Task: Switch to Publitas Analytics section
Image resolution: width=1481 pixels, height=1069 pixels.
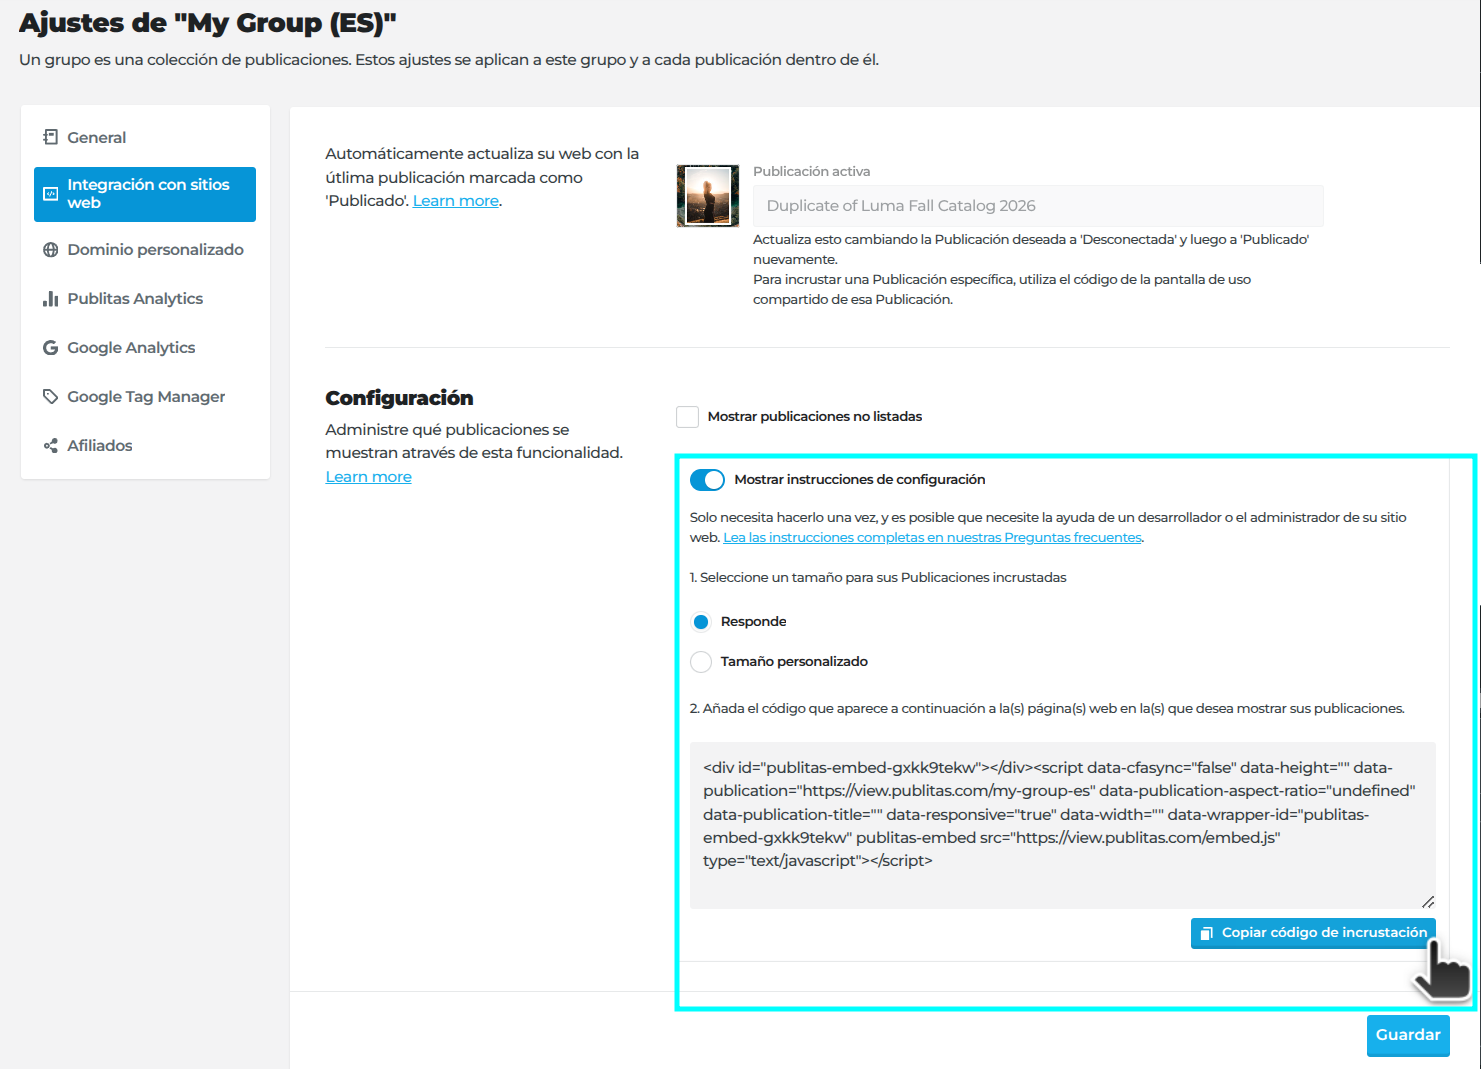Action: [x=145, y=299]
